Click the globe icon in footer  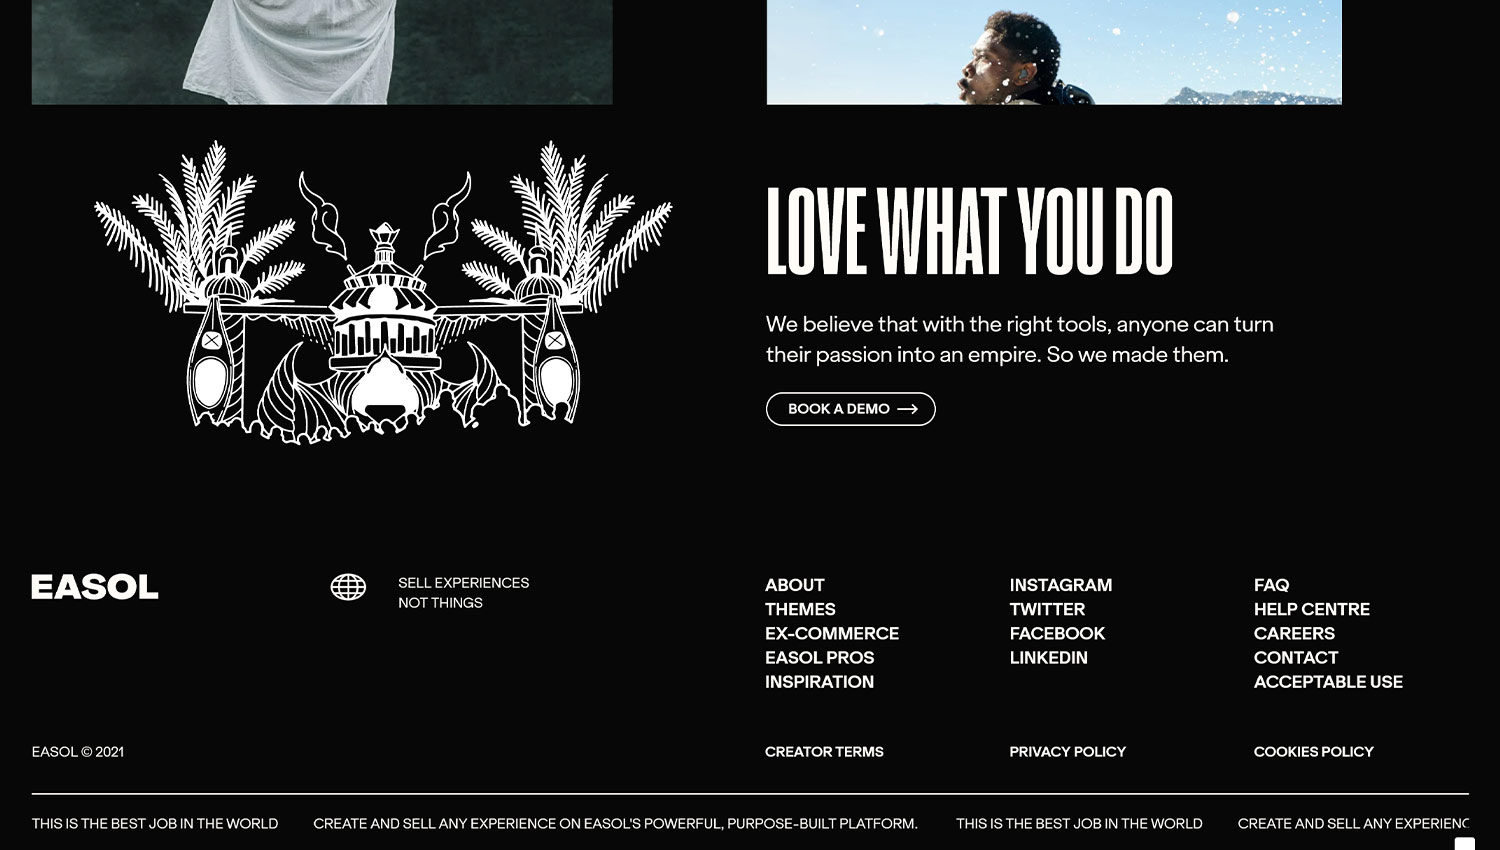click(x=348, y=587)
